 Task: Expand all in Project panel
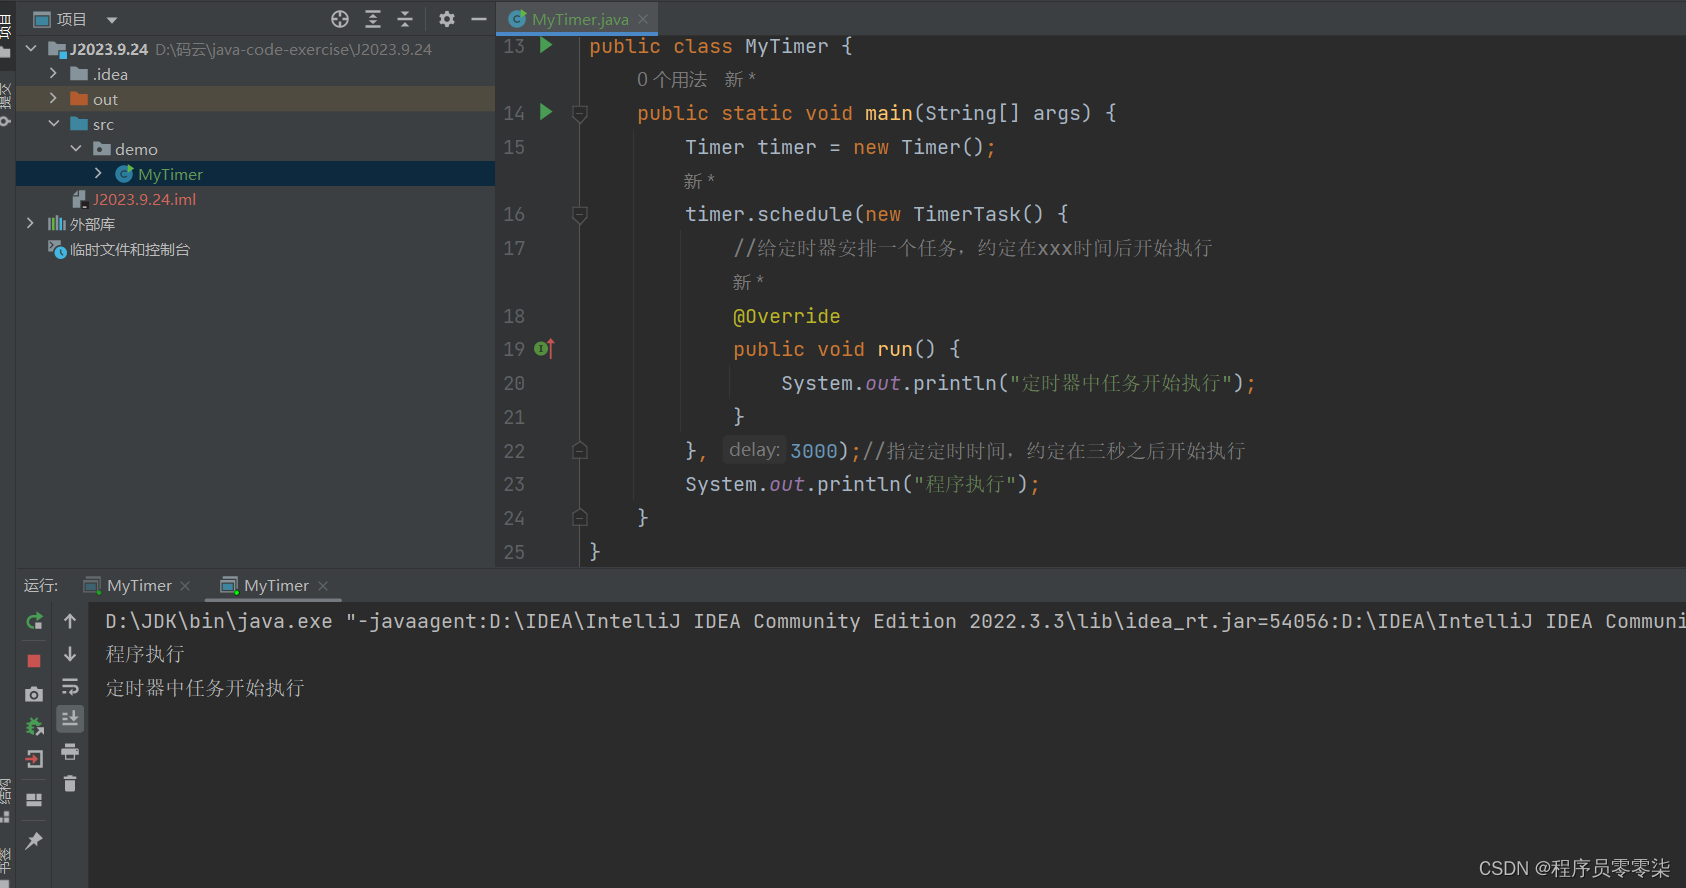[x=373, y=19]
